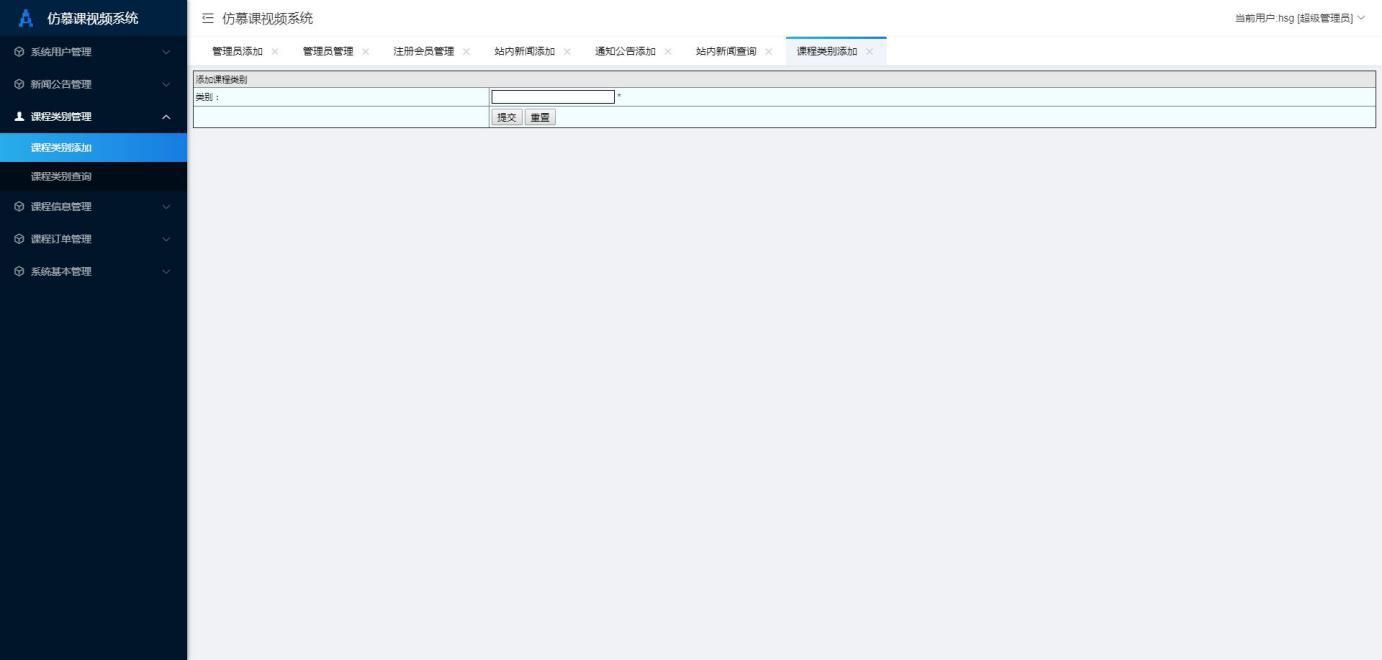Expand the 系统用户管理 menu chevron
This screenshot has height=660, width=1382.
[x=166, y=52]
